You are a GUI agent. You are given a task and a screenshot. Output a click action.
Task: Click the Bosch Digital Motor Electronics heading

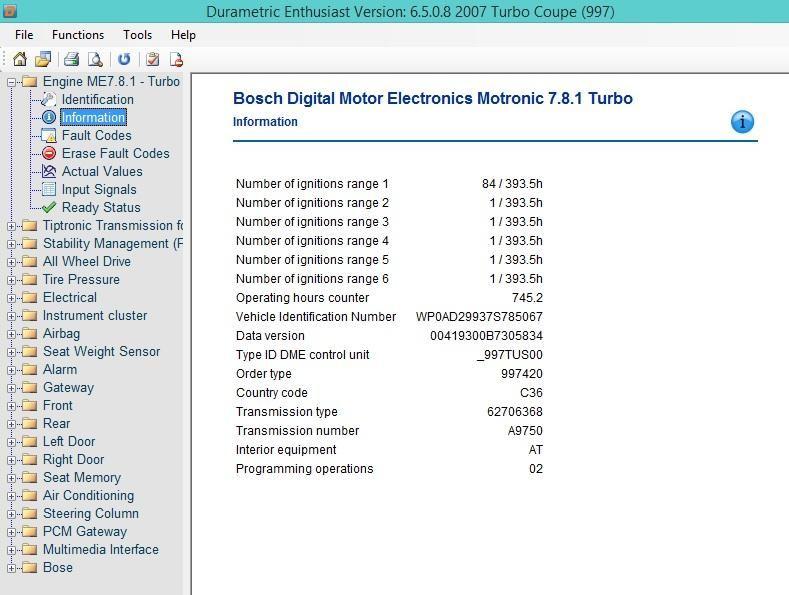(x=433, y=98)
